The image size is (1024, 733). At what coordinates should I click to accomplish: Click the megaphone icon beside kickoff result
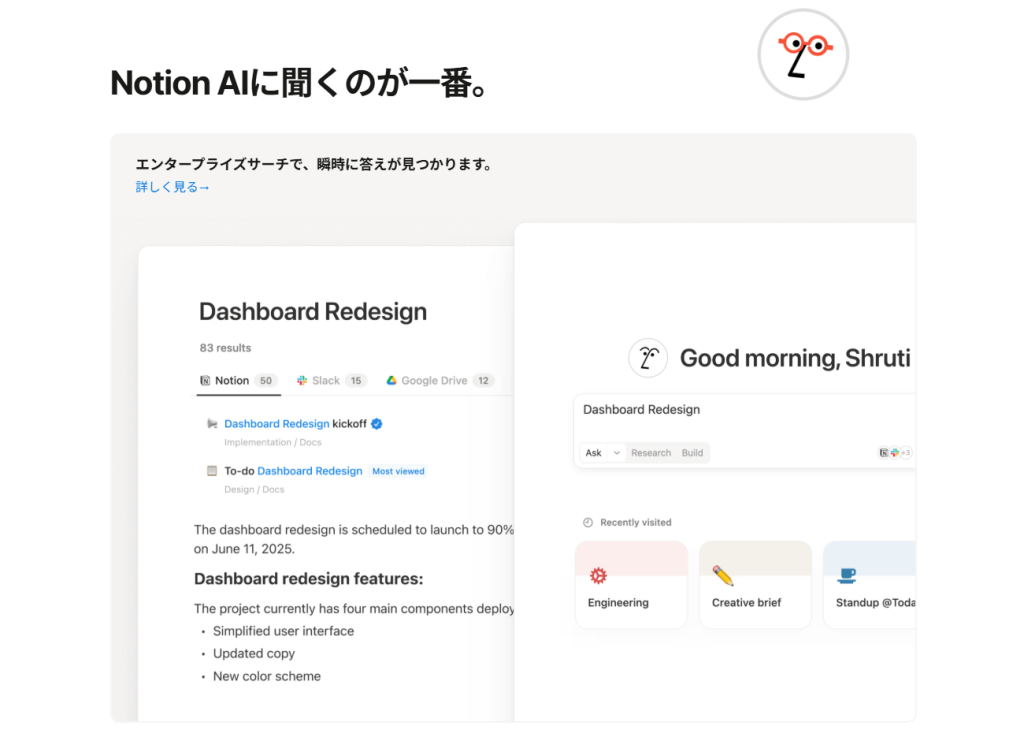pos(212,423)
